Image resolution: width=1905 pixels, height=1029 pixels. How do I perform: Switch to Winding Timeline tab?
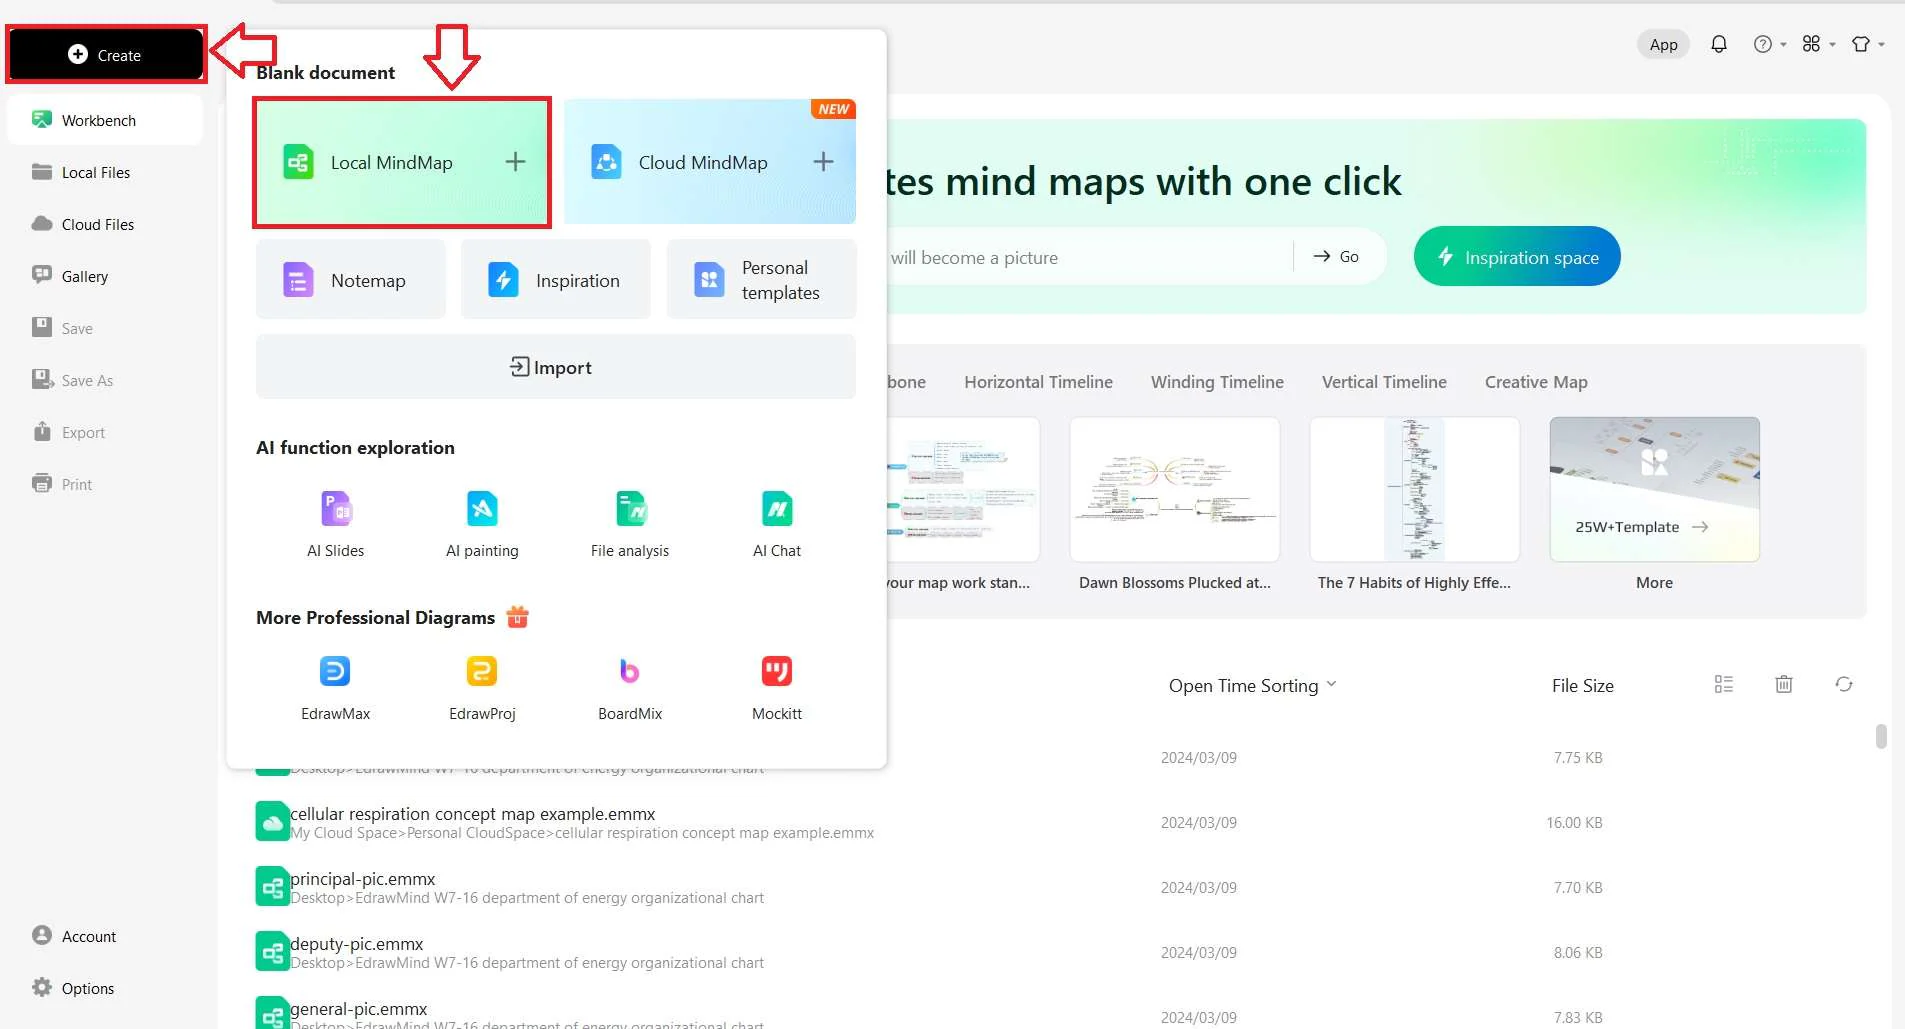[1217, 382]
